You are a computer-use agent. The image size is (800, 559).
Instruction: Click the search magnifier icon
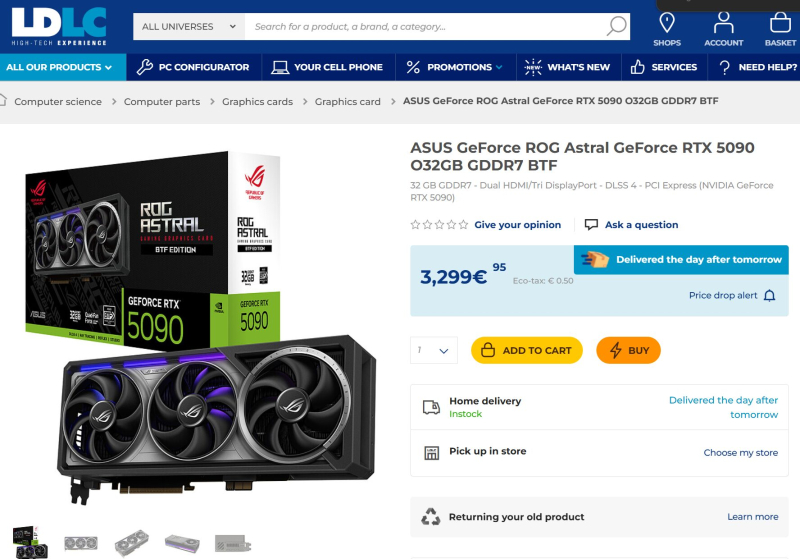click(617, 26)
